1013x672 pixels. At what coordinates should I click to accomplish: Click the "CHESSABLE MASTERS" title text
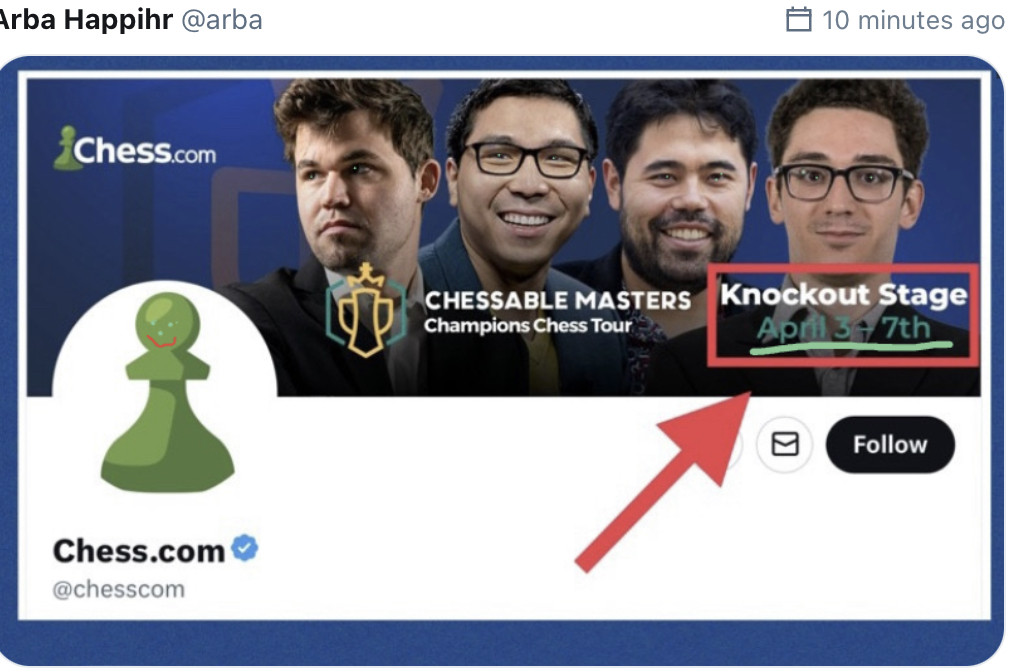coord(558,300)
